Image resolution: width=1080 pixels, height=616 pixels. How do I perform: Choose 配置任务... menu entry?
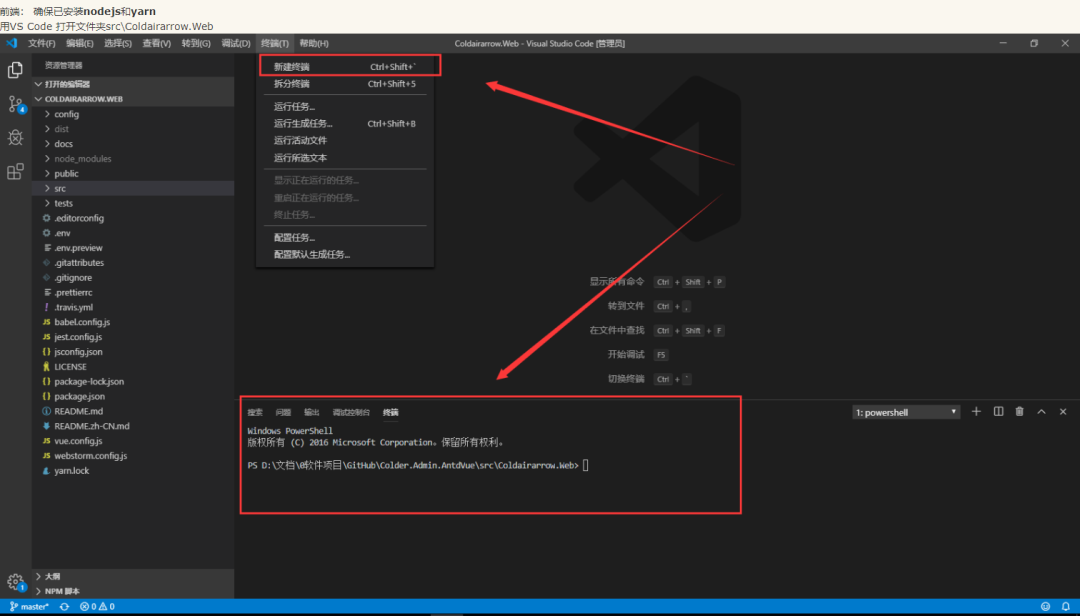[x=344, y=238]
